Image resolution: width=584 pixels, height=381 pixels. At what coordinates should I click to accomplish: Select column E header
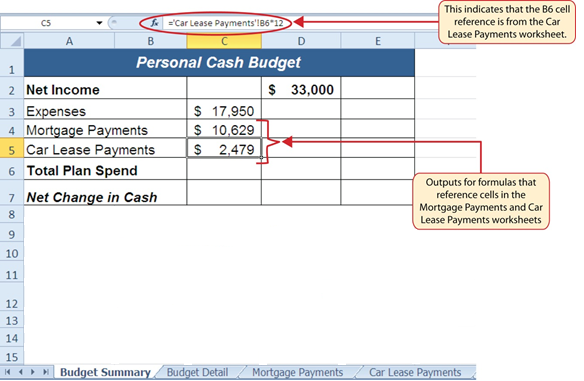[x=378, y=41]
